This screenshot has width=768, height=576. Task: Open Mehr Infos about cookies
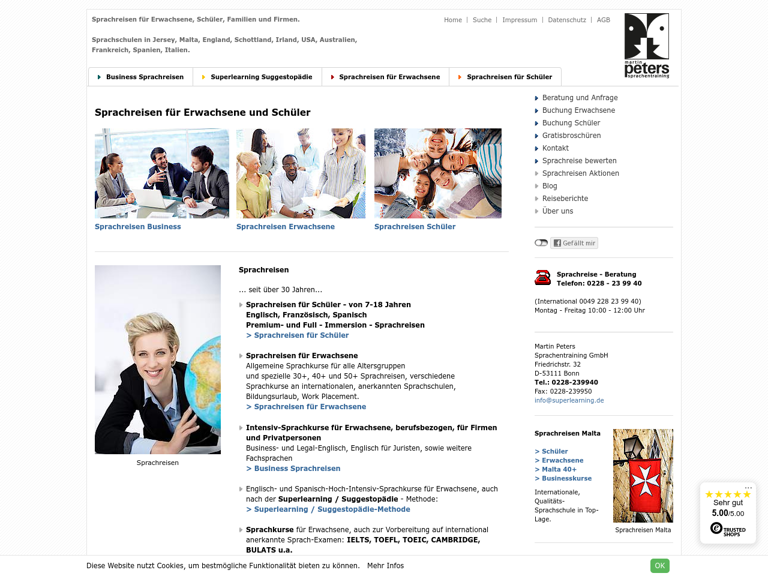(385, 566)
